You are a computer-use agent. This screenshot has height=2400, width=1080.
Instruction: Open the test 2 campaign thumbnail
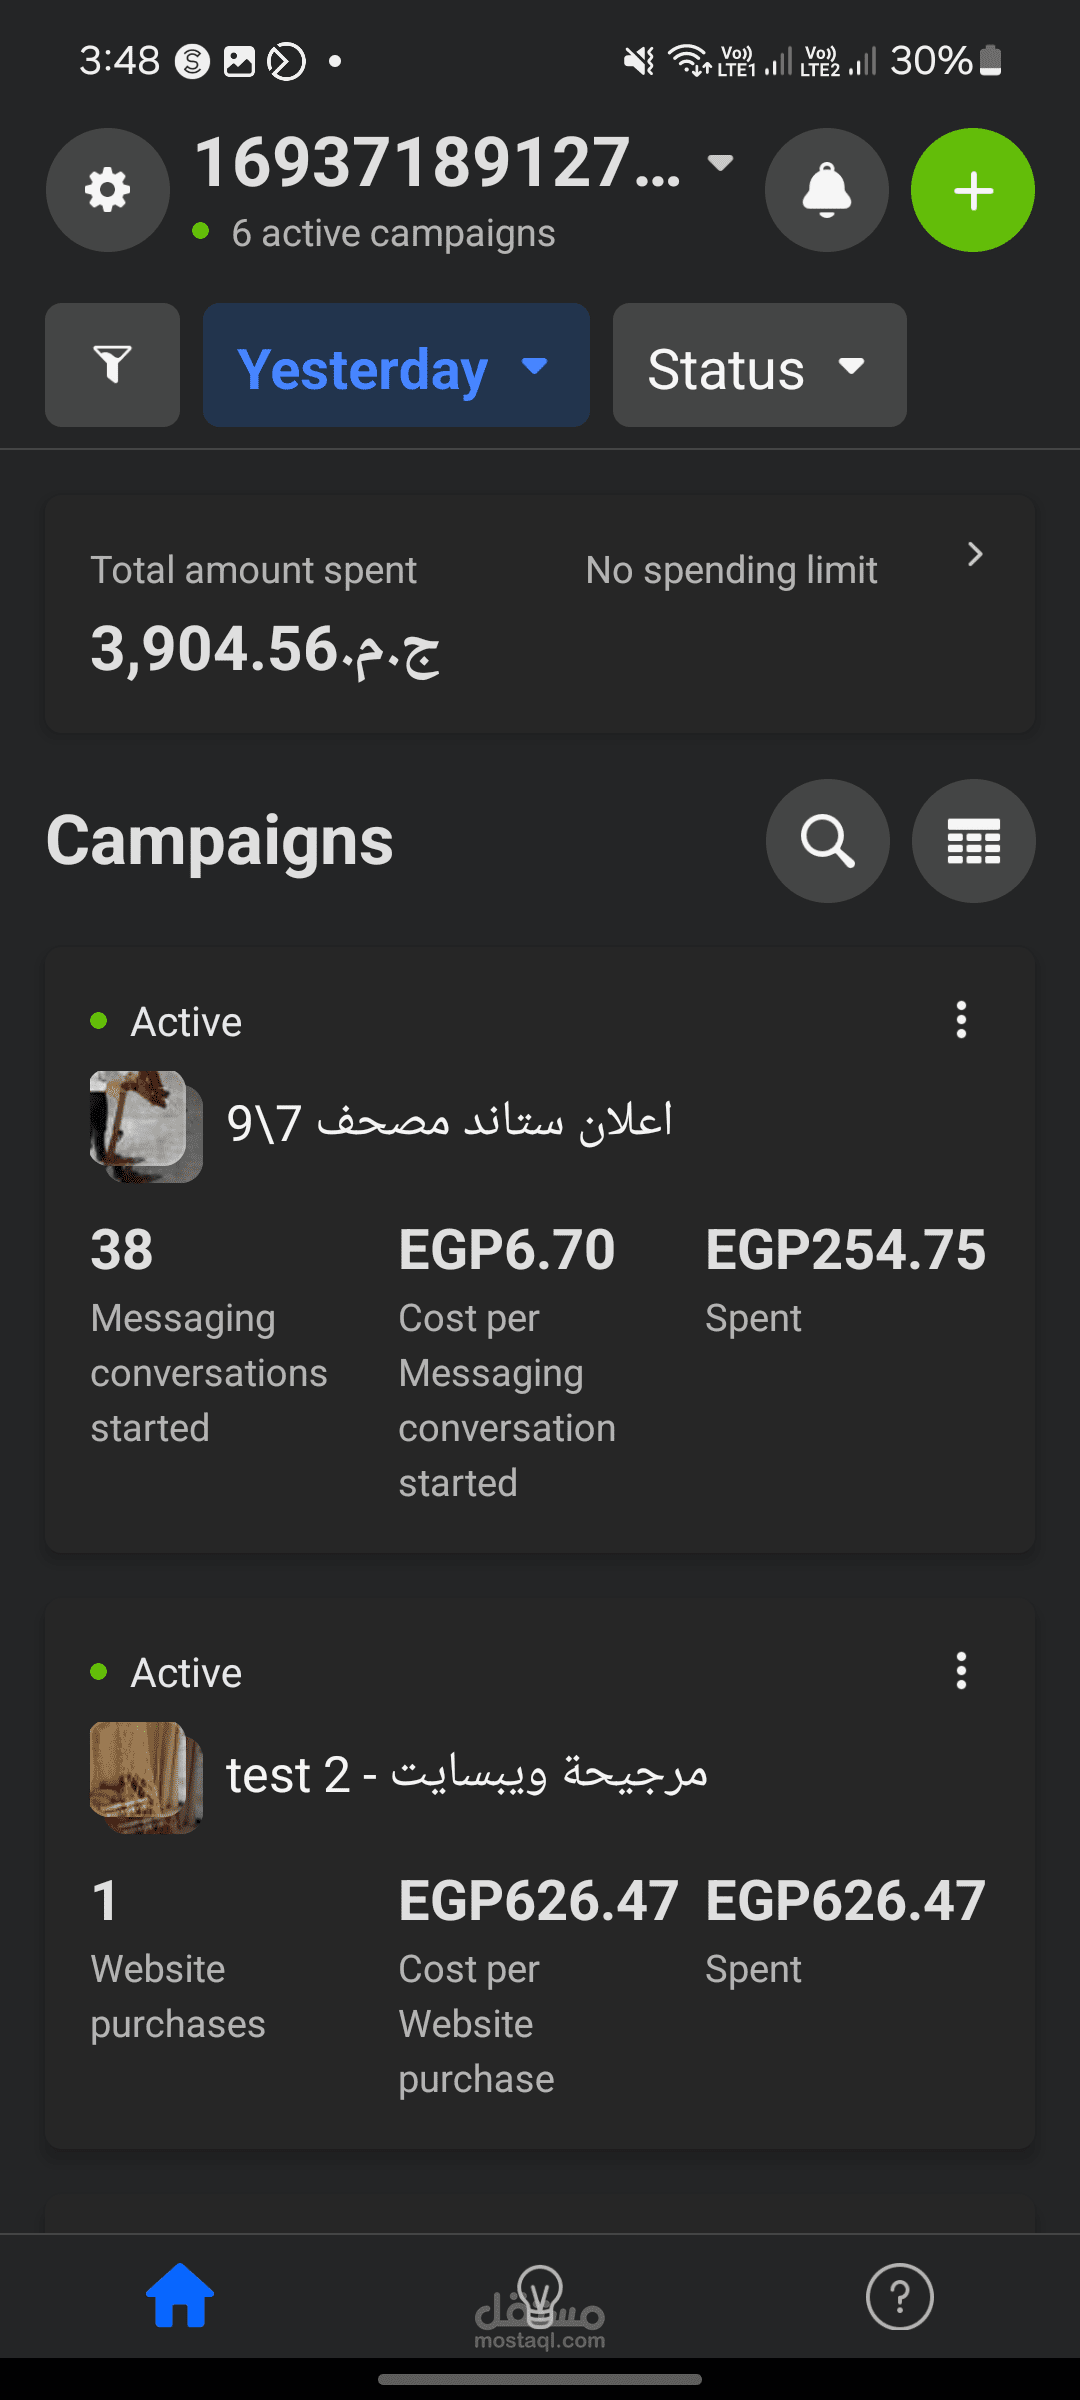146,1777
